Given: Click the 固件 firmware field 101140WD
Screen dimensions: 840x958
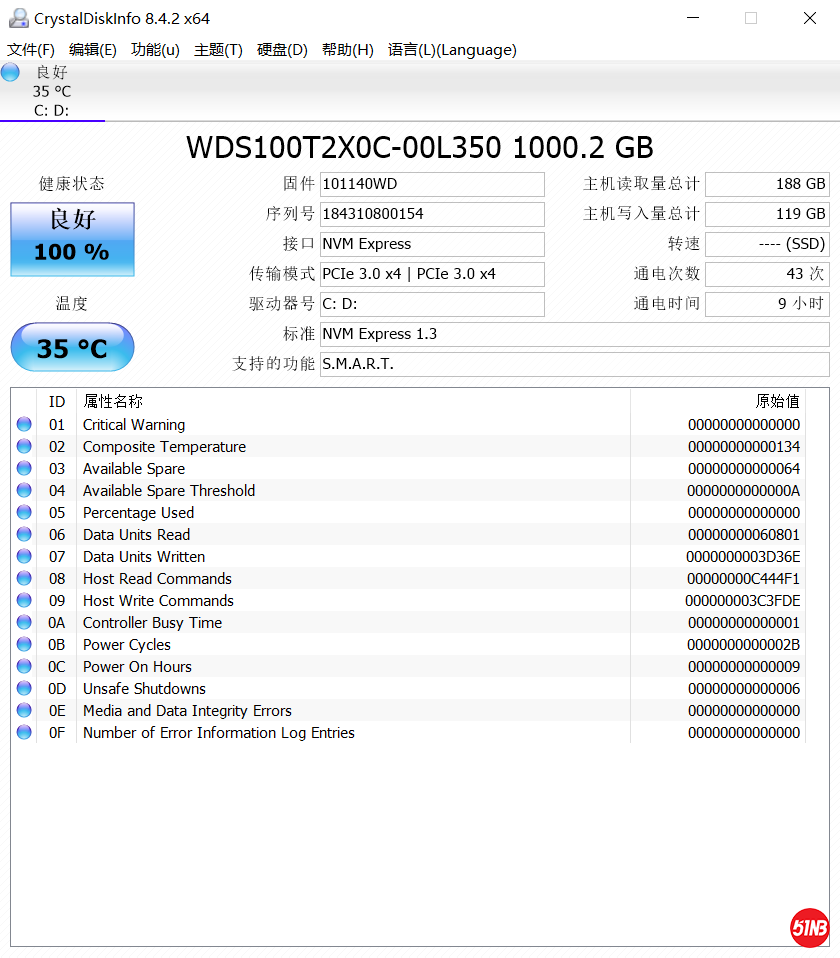Looking at the screenshot, I should pos(432,184).
